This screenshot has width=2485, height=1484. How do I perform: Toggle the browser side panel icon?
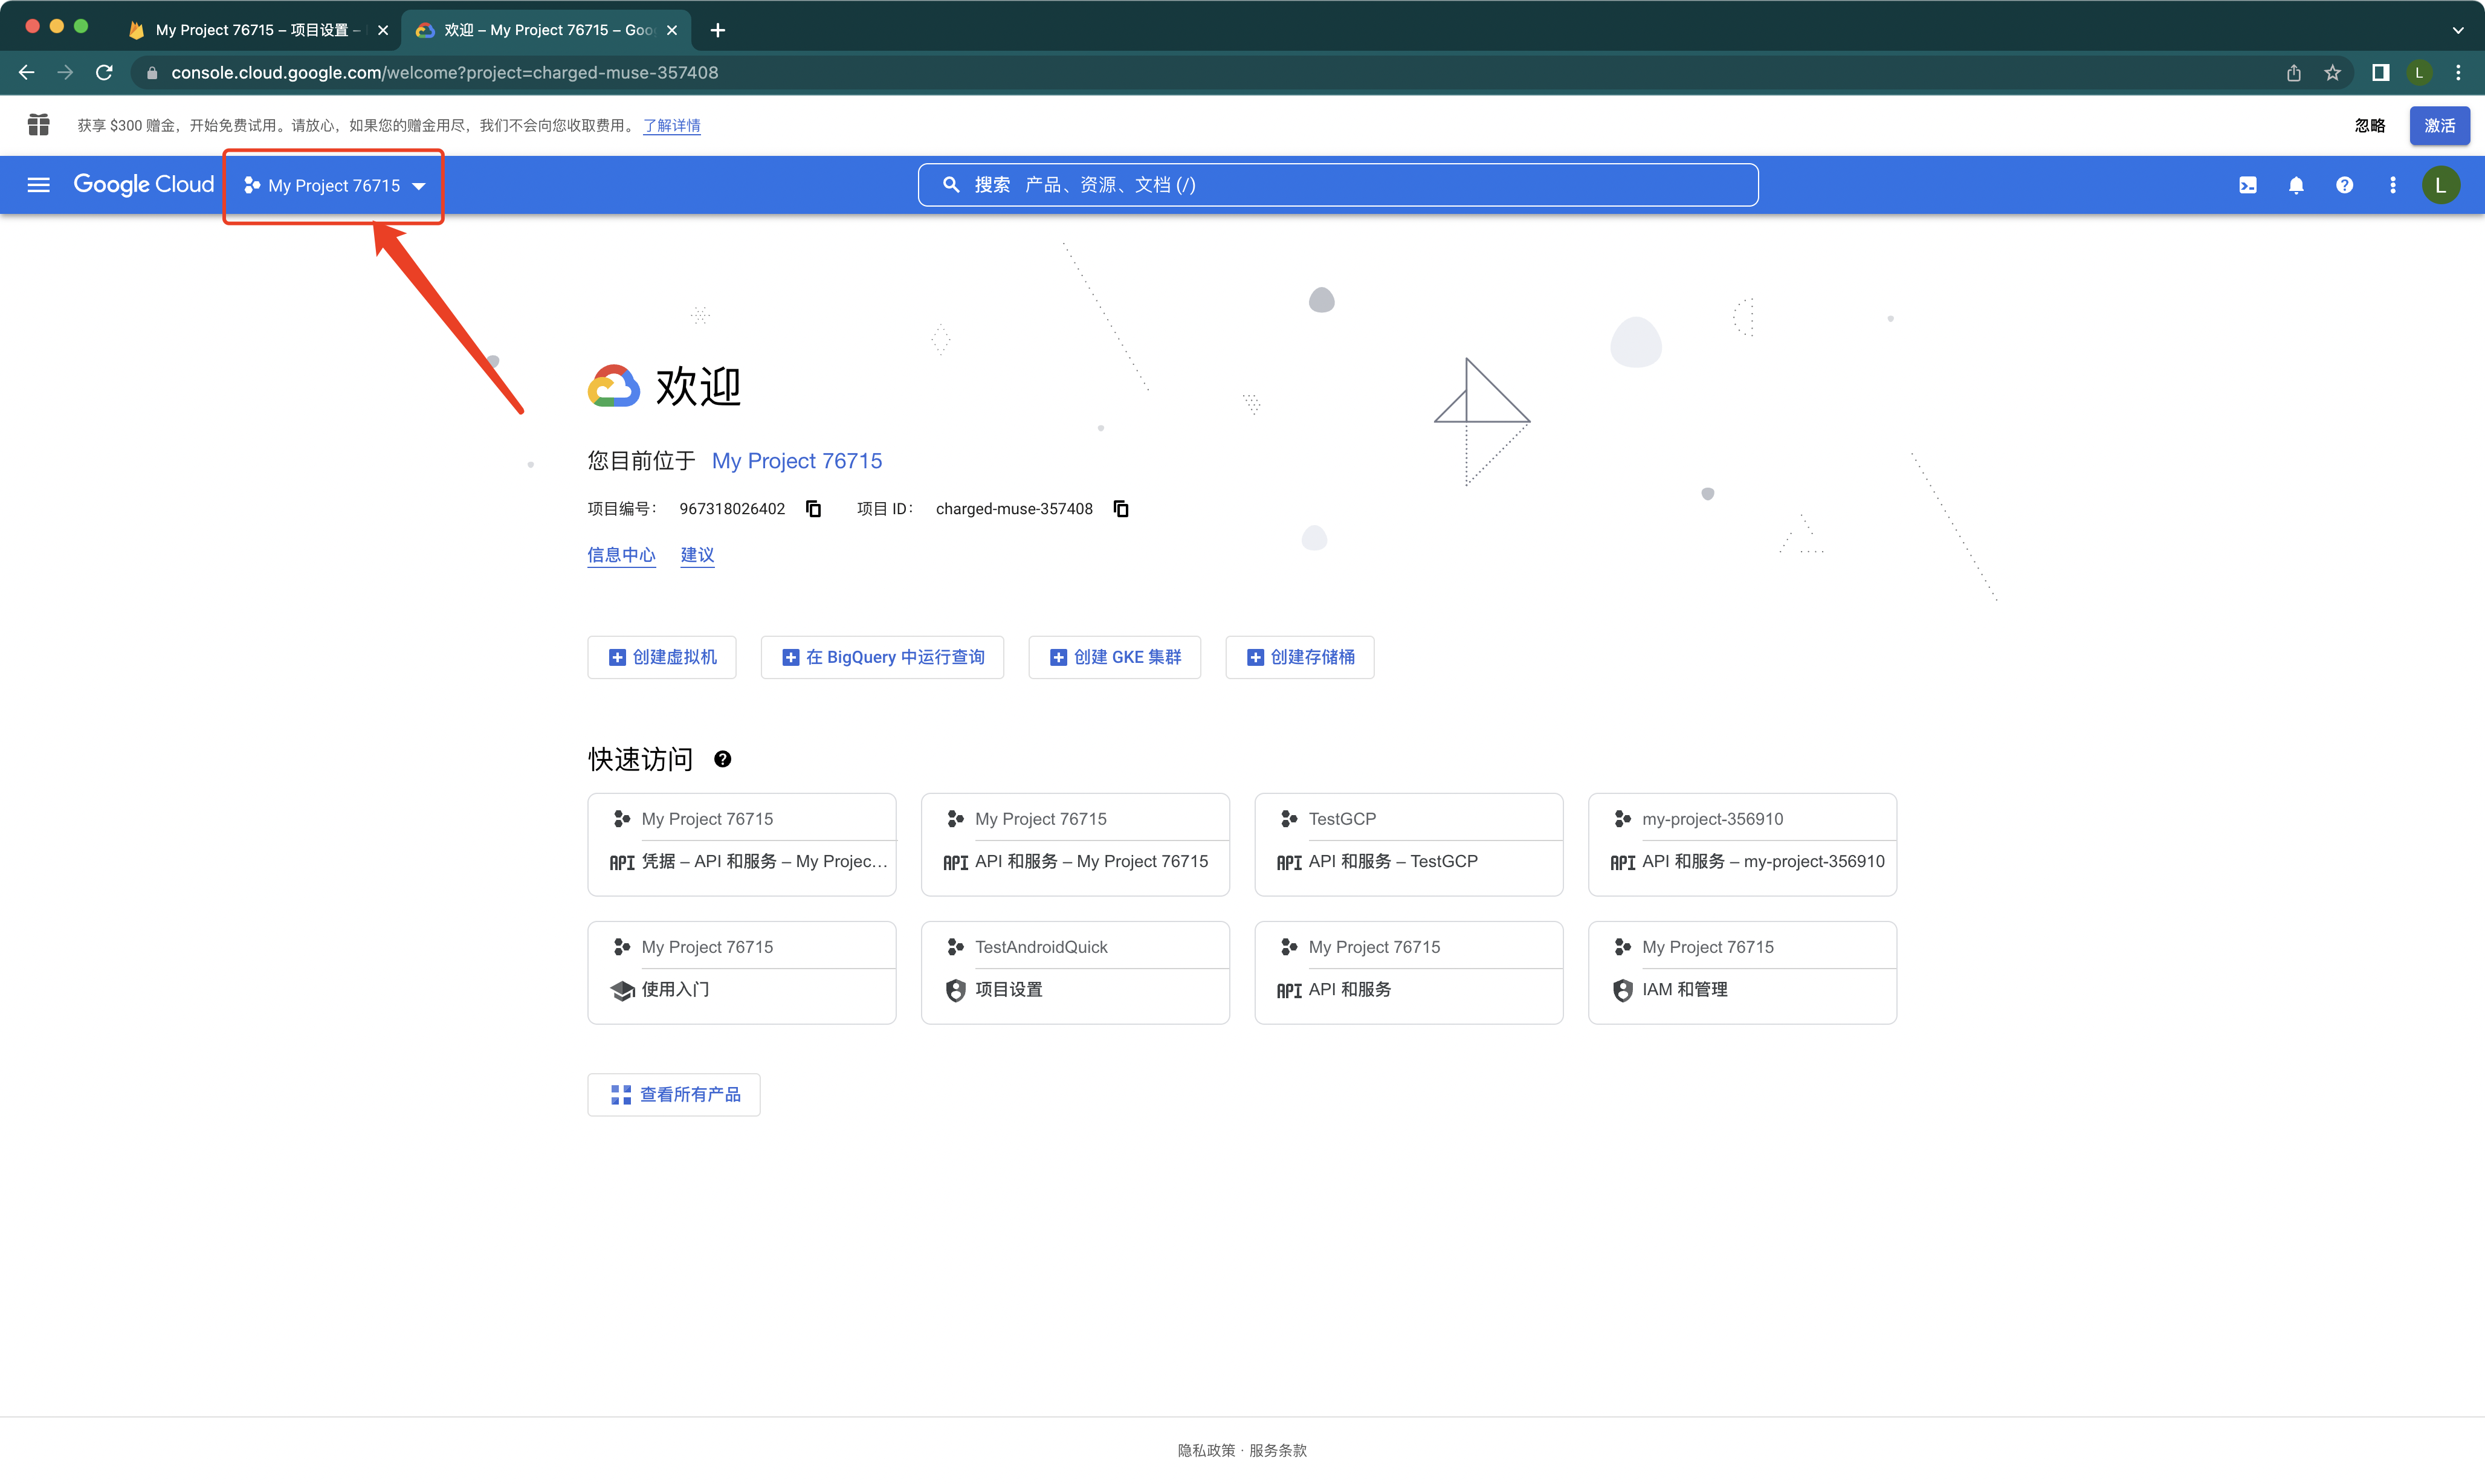coord(2381,73)
